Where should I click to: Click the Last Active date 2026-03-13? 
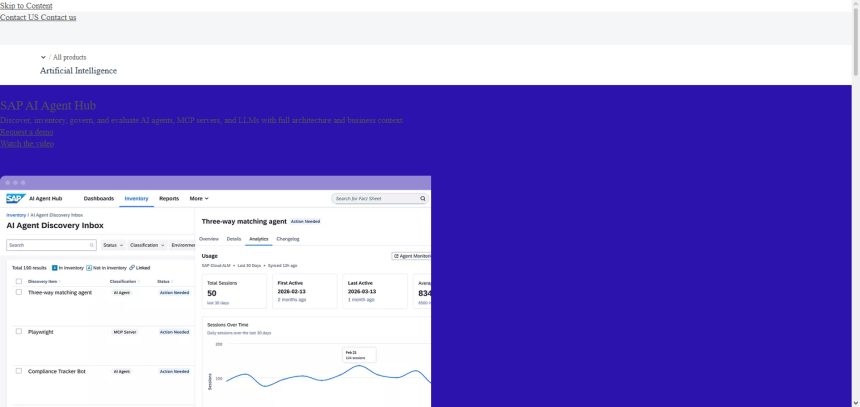[362, 291]
